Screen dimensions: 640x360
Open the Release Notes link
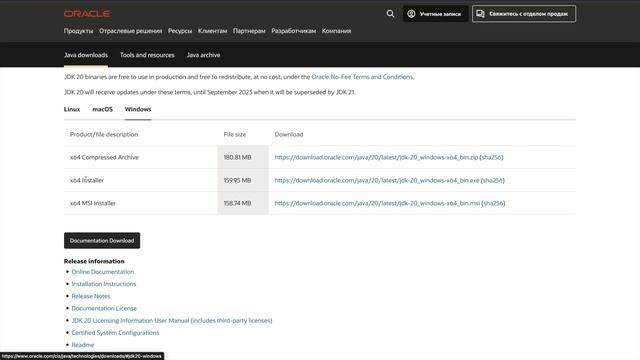click(x=91, y=296)
